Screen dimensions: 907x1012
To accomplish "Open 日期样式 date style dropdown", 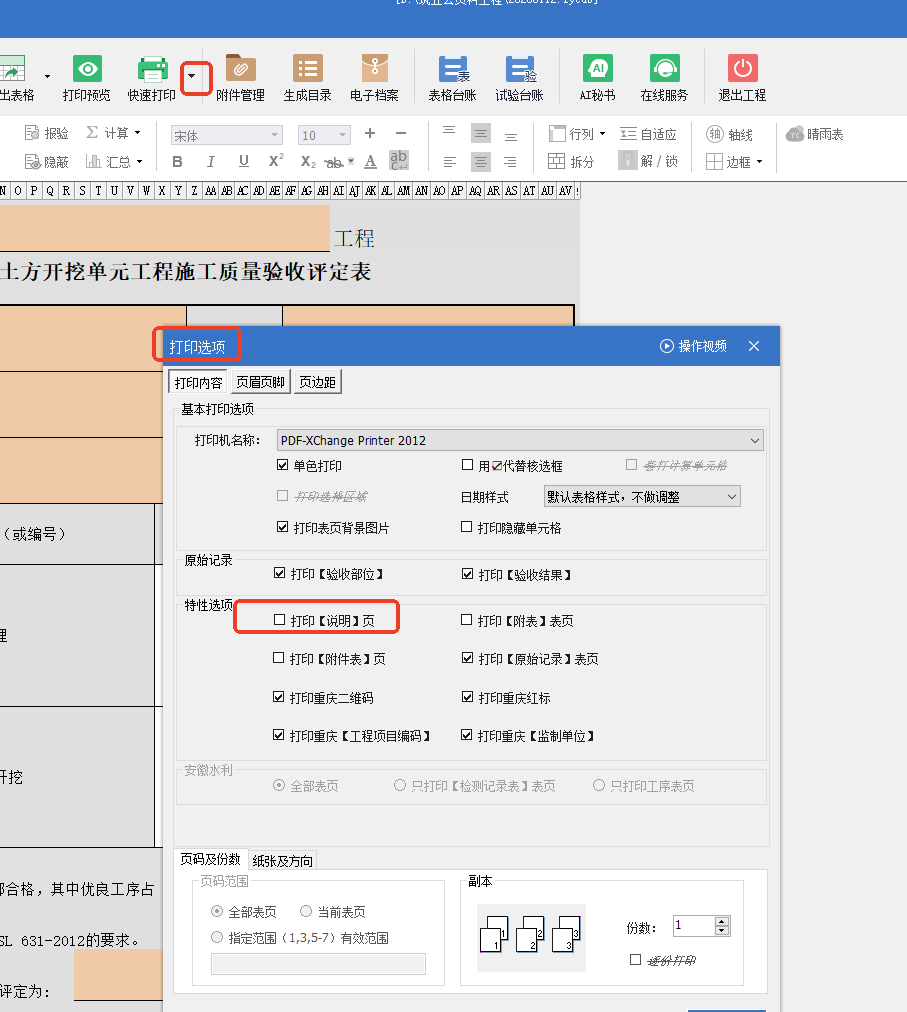I will [x=731, y=497].
